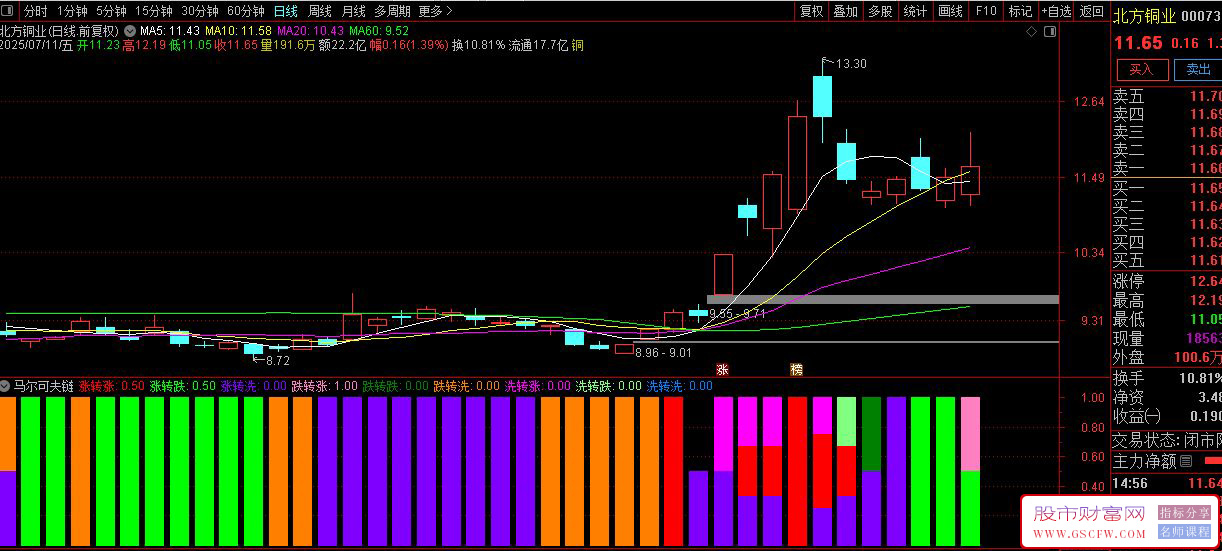Click the 卖一 order book row

pos(1167,168)
